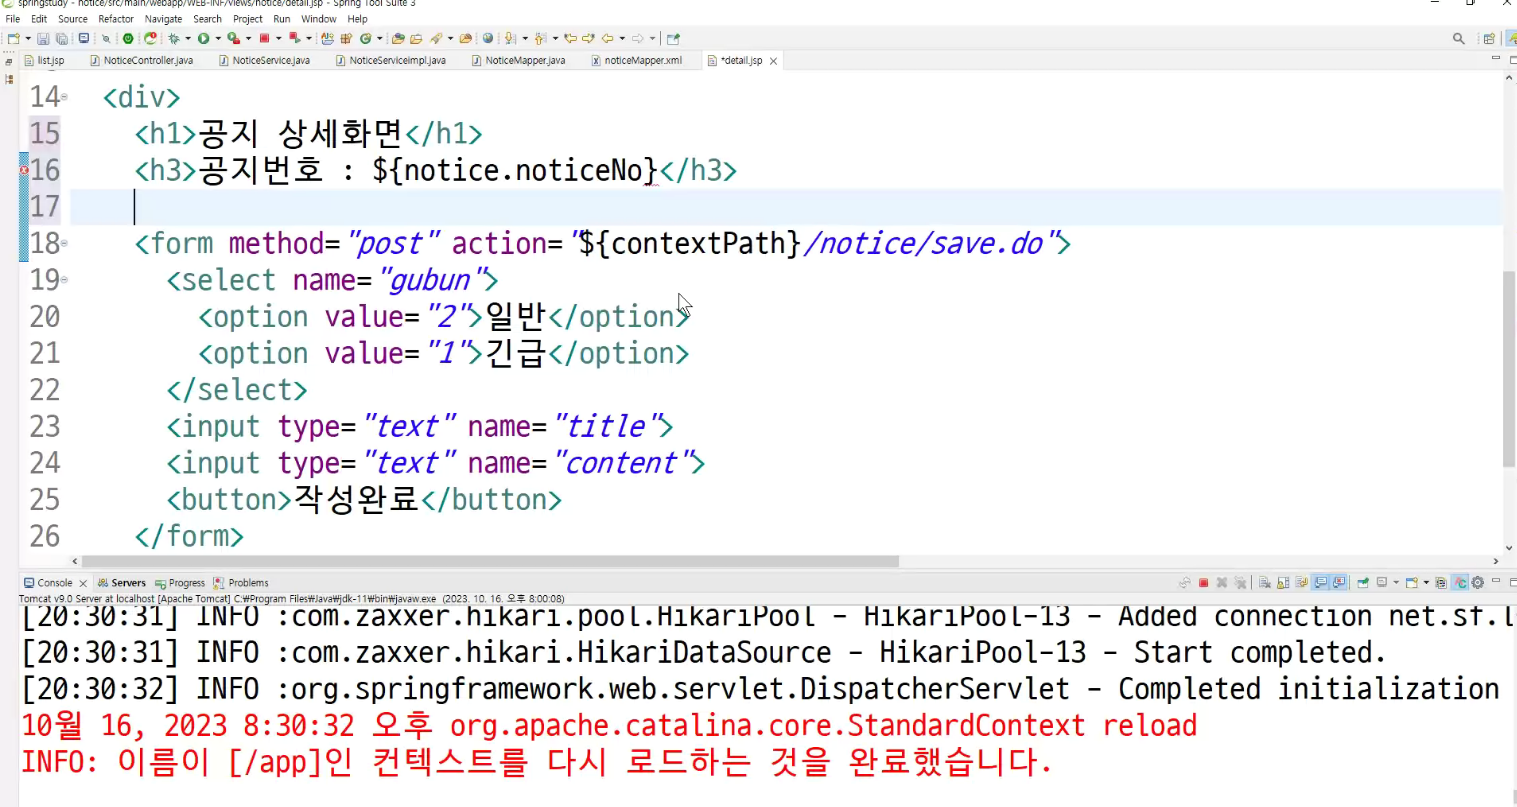
Task: Click Remove All Terminated Launches icon
Action: tap(1240, 583)
